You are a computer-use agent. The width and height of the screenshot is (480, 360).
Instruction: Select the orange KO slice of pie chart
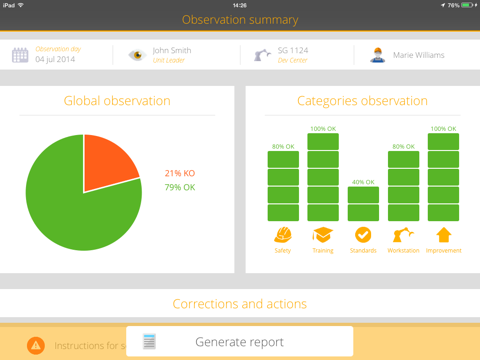[x=107, y=160]
